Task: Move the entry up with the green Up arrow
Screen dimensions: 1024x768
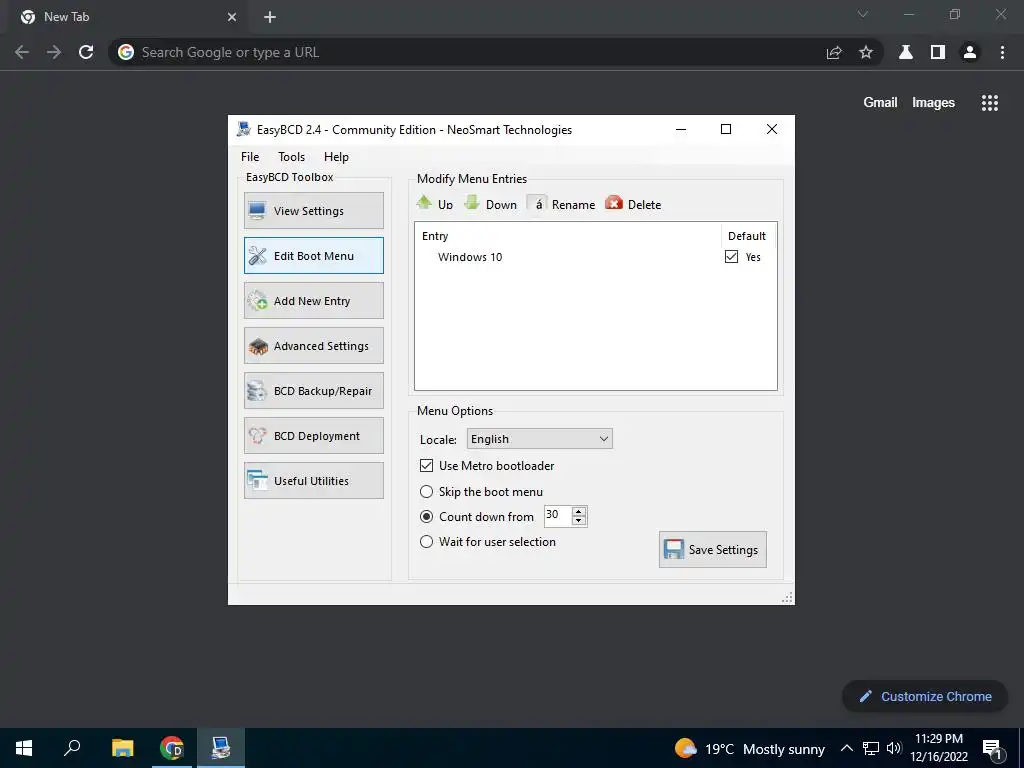Action: coord(435,204)
